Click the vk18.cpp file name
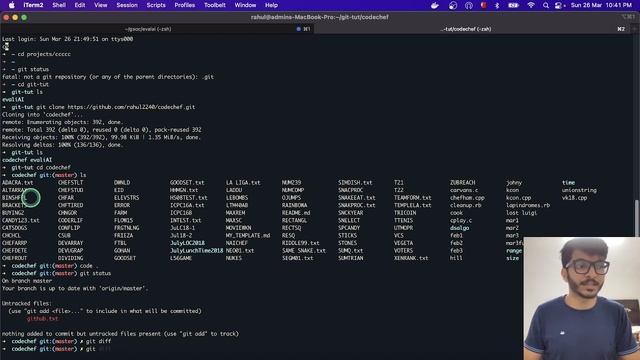 point(575,198)
